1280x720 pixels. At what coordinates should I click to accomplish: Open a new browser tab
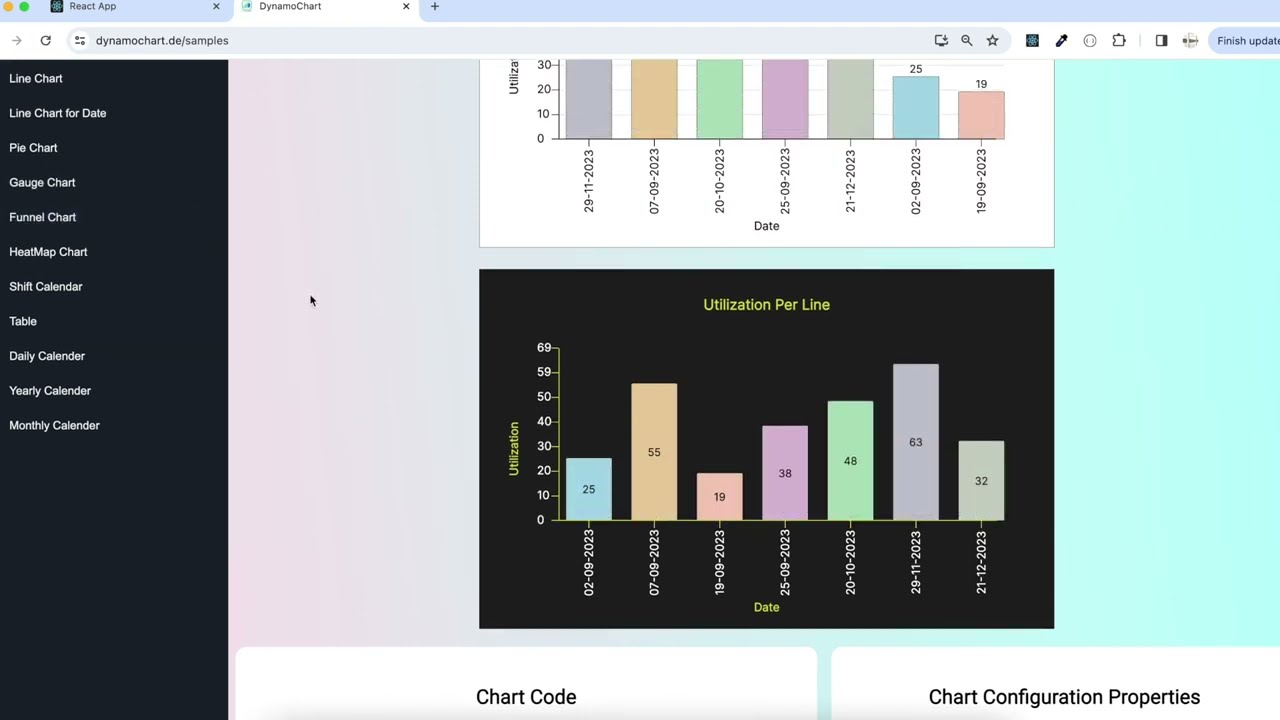point(434,6)
